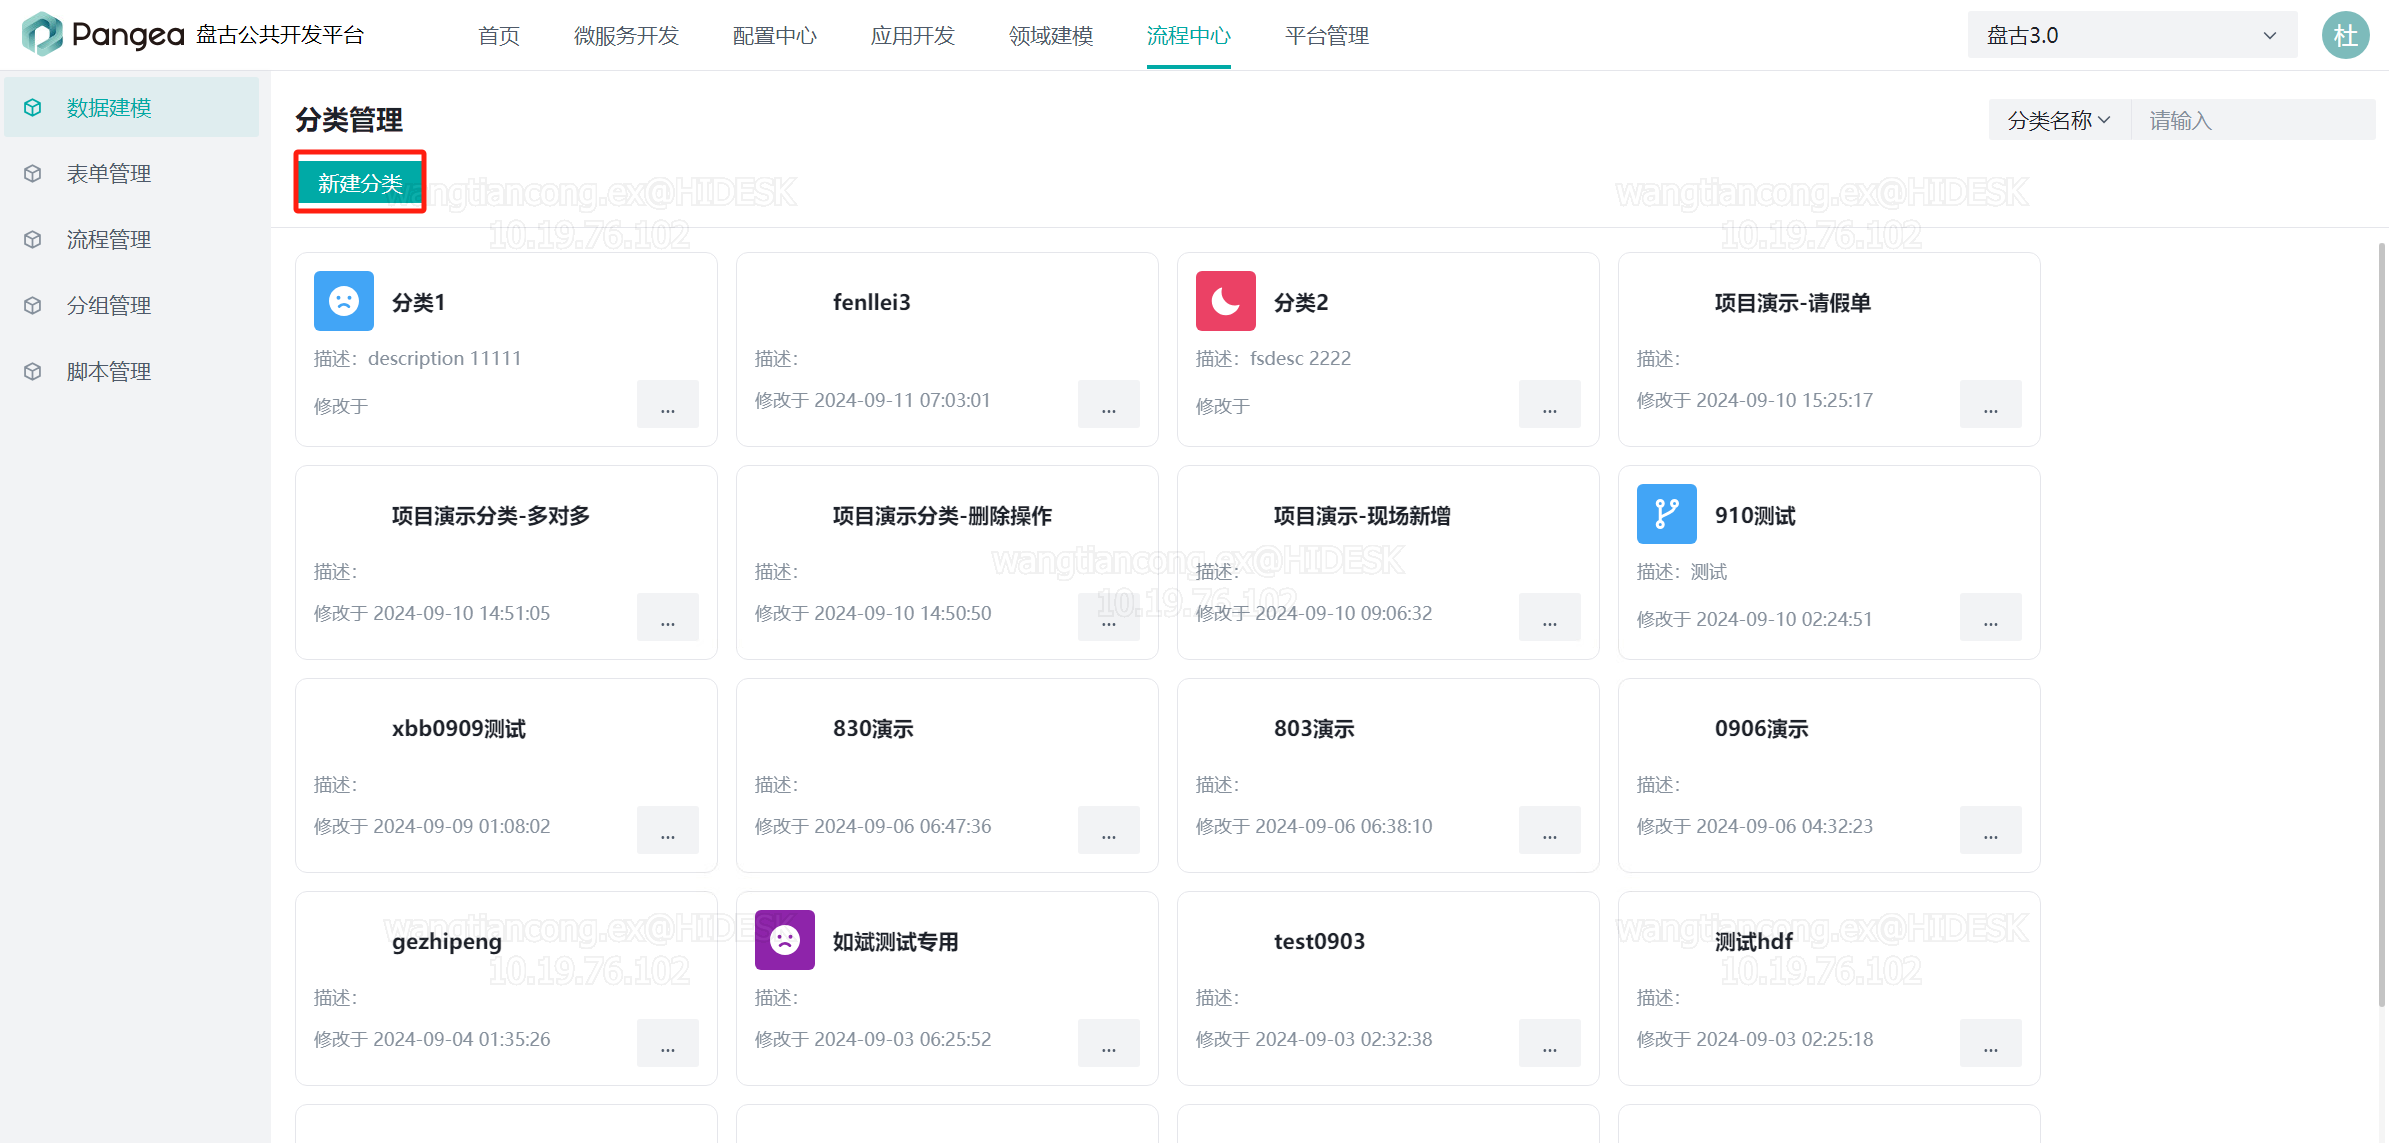Open the more menu on xbb0909测试 card
Image resolution: width=2389 pixels, height=1143 pixels.
[668, 830]
